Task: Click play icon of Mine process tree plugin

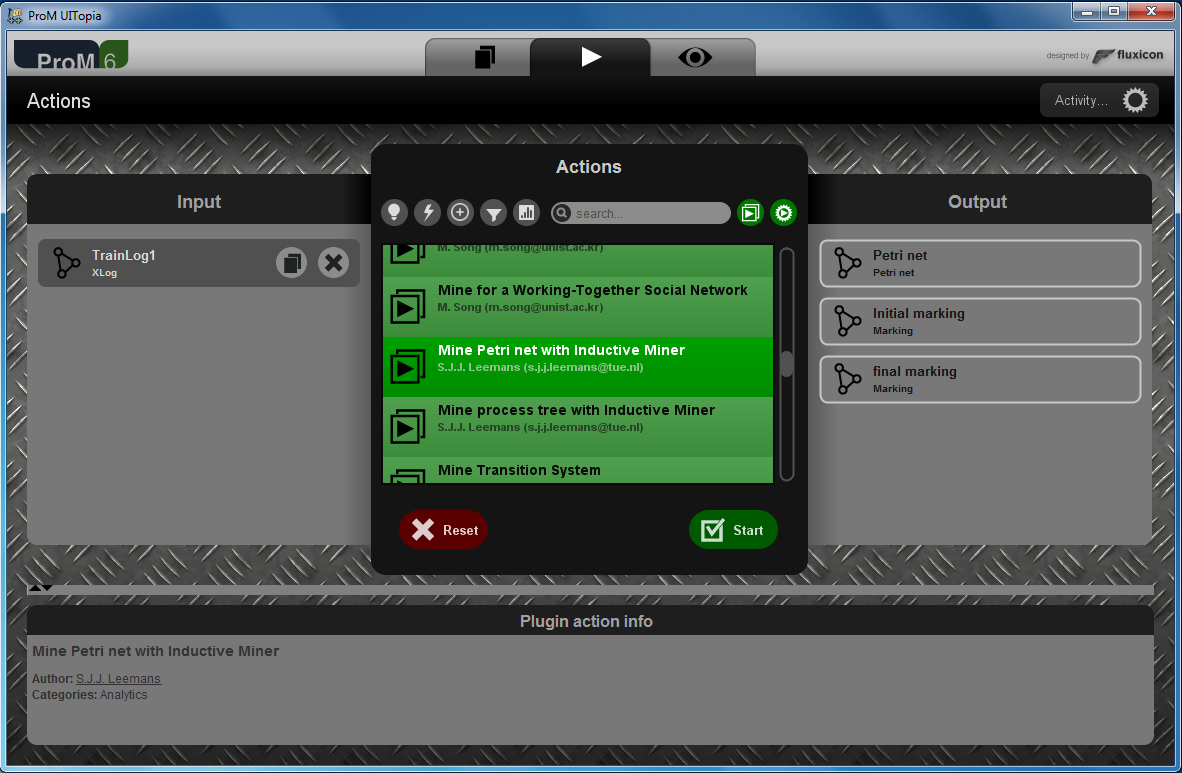Action: click(408, 426)
